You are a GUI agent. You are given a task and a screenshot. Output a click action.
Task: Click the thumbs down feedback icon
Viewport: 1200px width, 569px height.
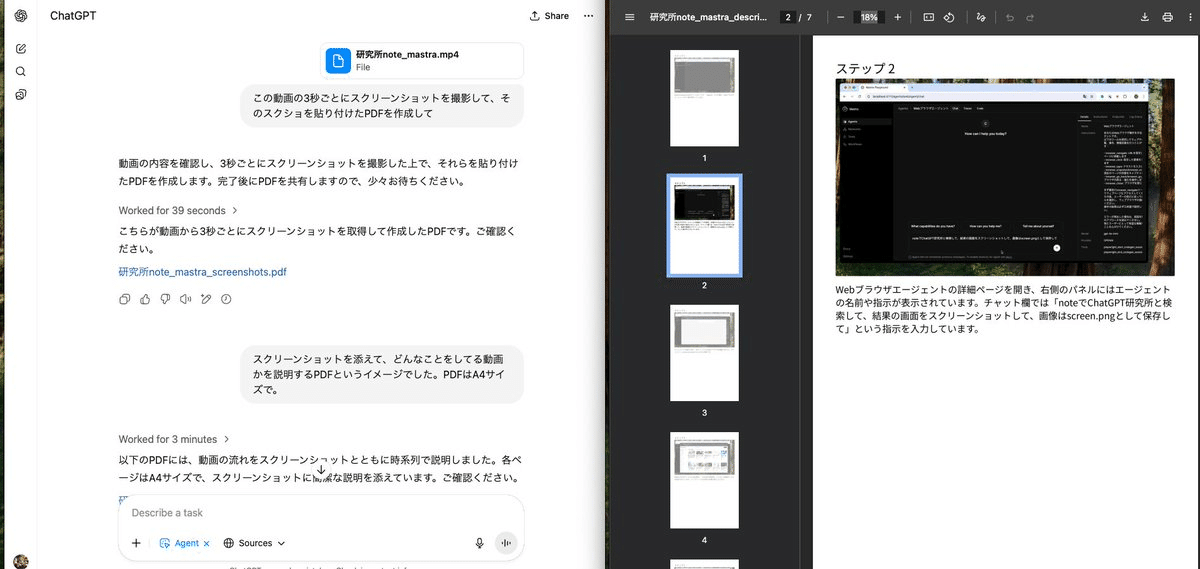tap(165, 299)
